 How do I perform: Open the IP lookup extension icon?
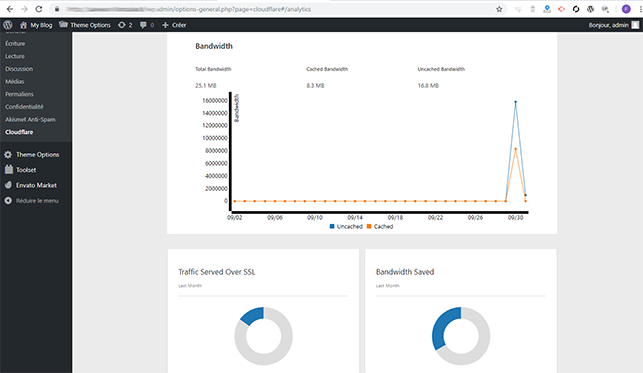pos(605,9)
